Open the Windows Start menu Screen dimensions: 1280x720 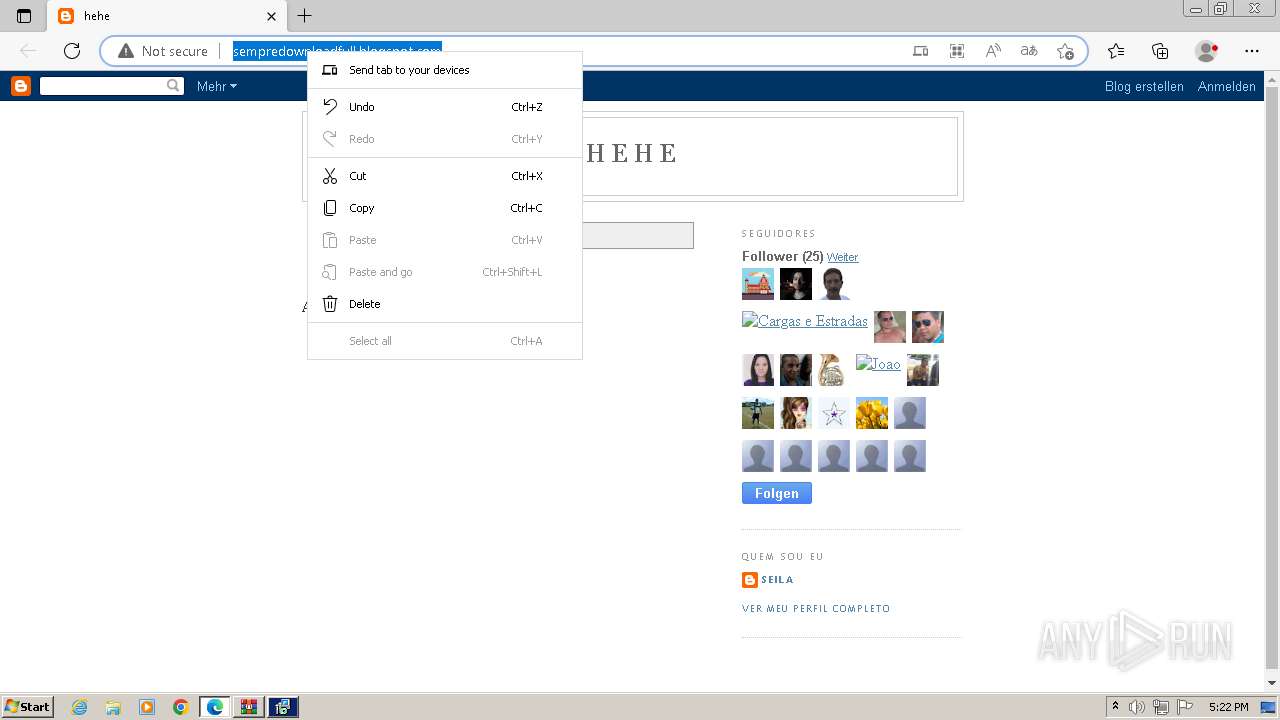[27, 707]
